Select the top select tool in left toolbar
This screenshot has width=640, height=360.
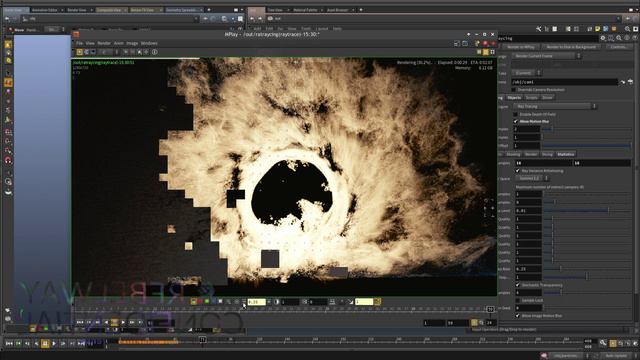8,44
